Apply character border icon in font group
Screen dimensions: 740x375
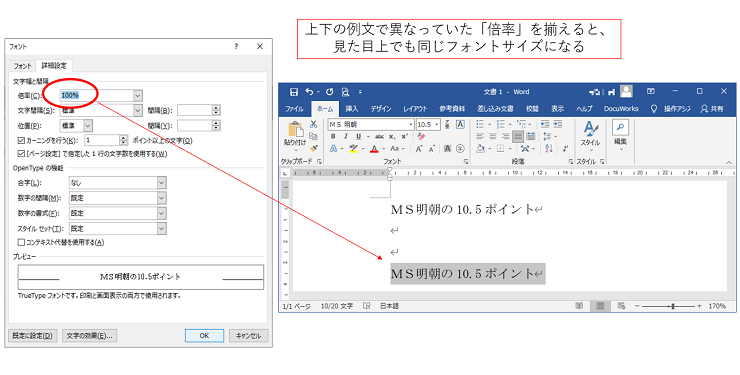[x=460, y=125]
